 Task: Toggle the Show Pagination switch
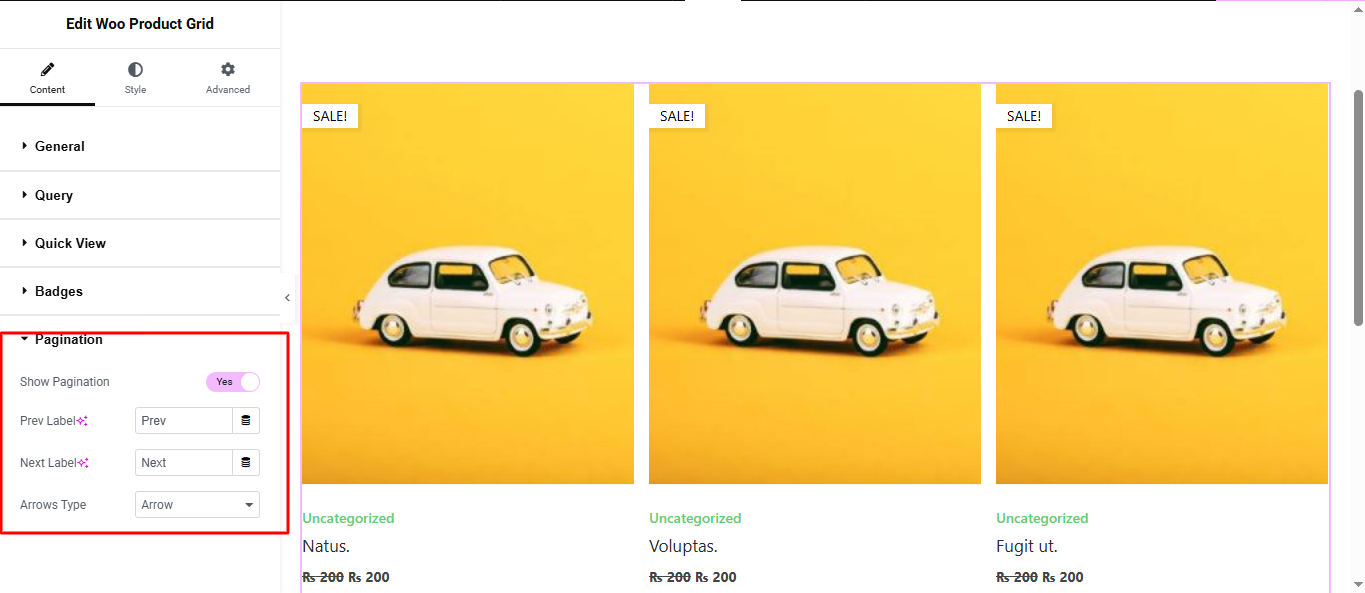point(233,382)
